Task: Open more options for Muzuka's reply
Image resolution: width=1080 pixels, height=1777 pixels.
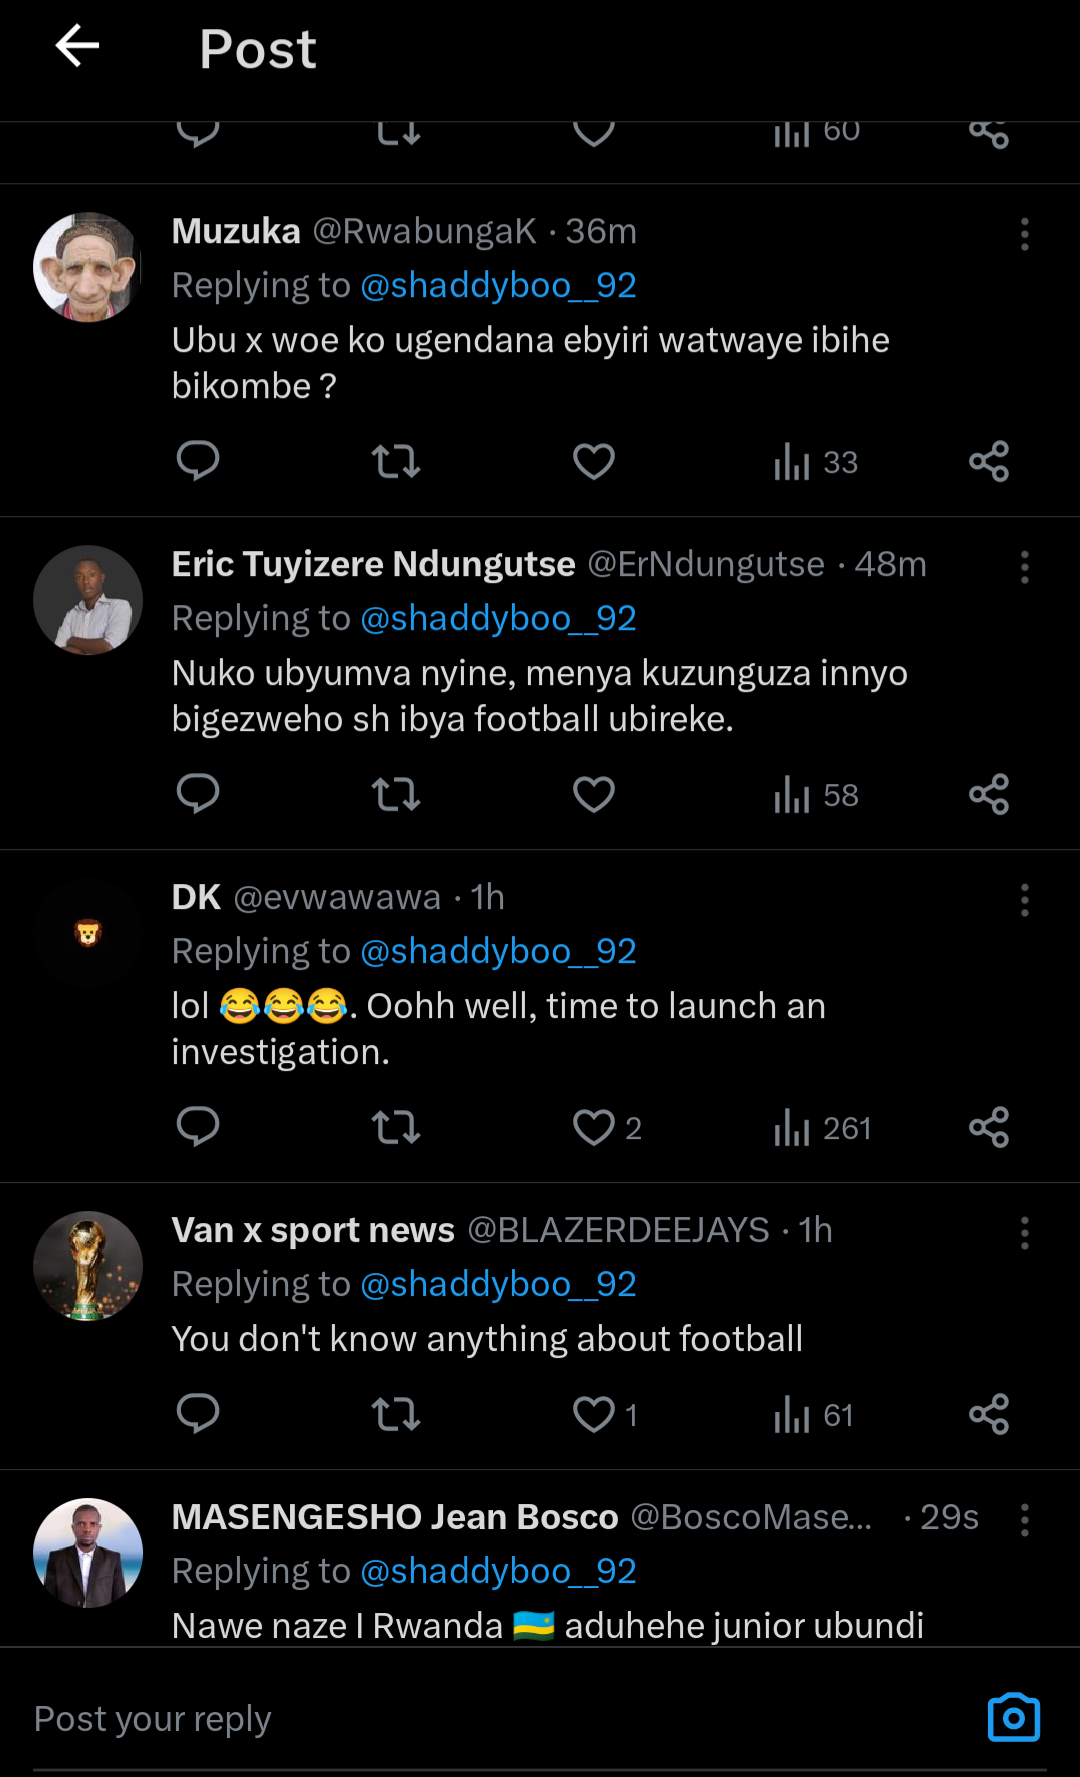Action: pos(1024,234)
